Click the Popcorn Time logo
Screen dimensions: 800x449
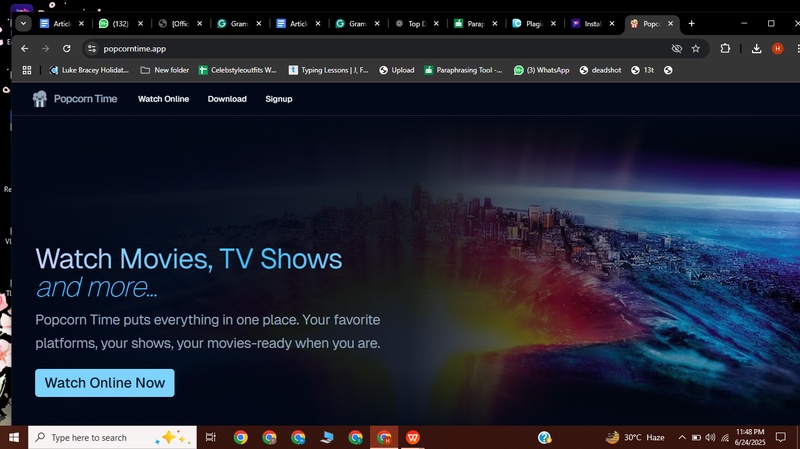(x=75, y=99)
